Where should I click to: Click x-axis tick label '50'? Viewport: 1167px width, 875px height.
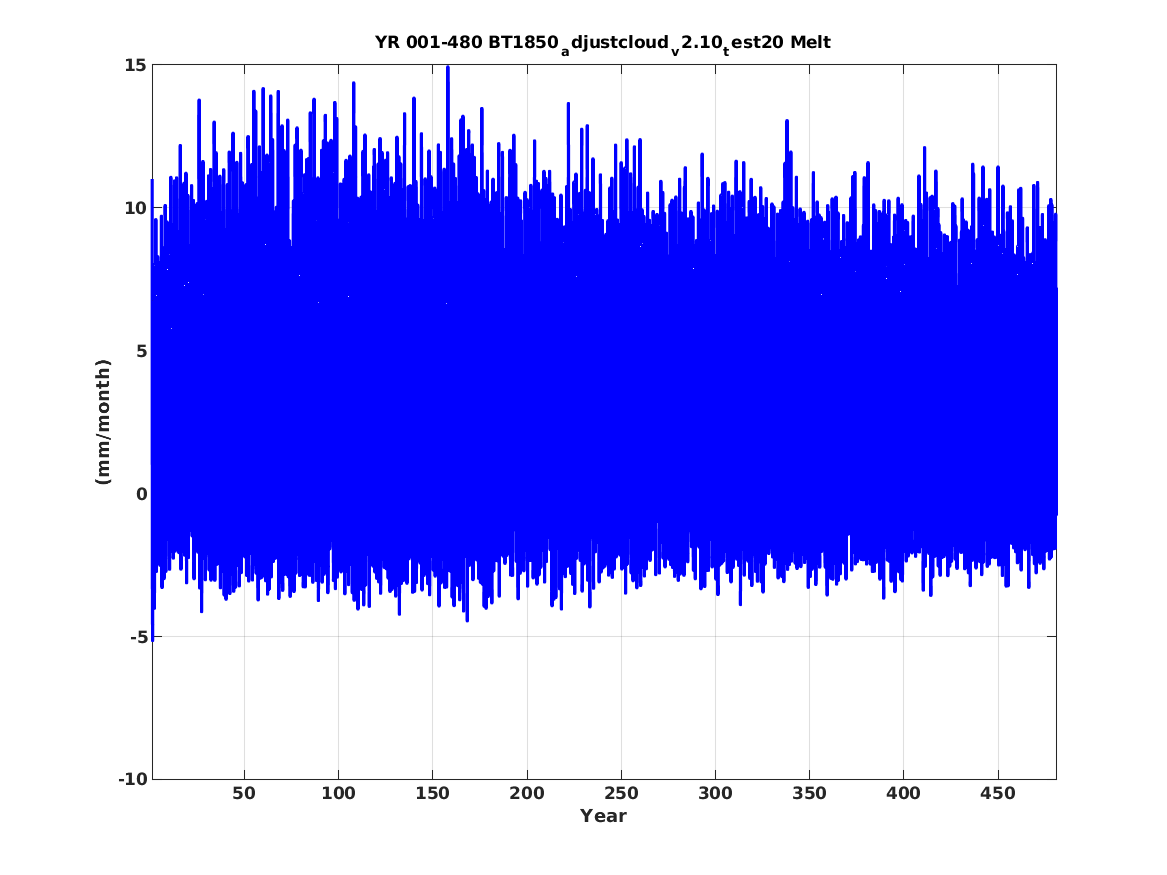244,793
